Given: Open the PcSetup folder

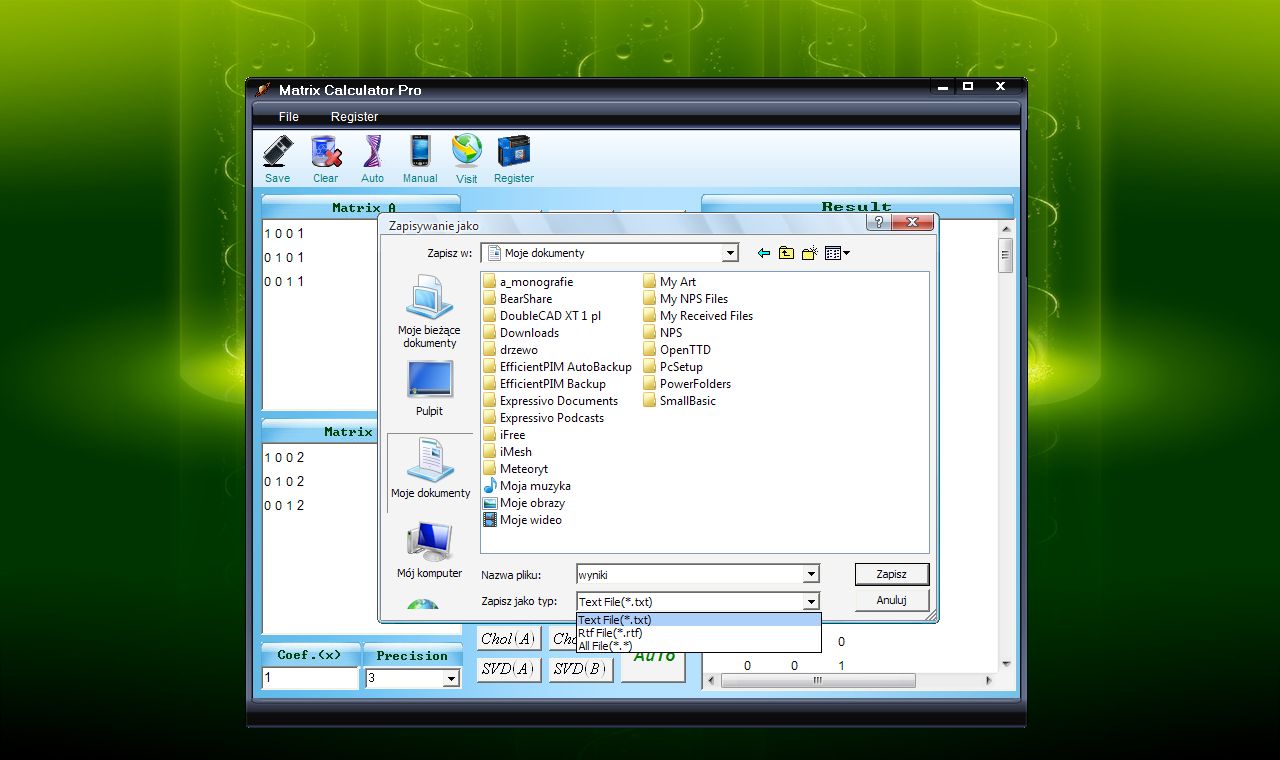Looking at the screenshot, I should click(673, 367).
